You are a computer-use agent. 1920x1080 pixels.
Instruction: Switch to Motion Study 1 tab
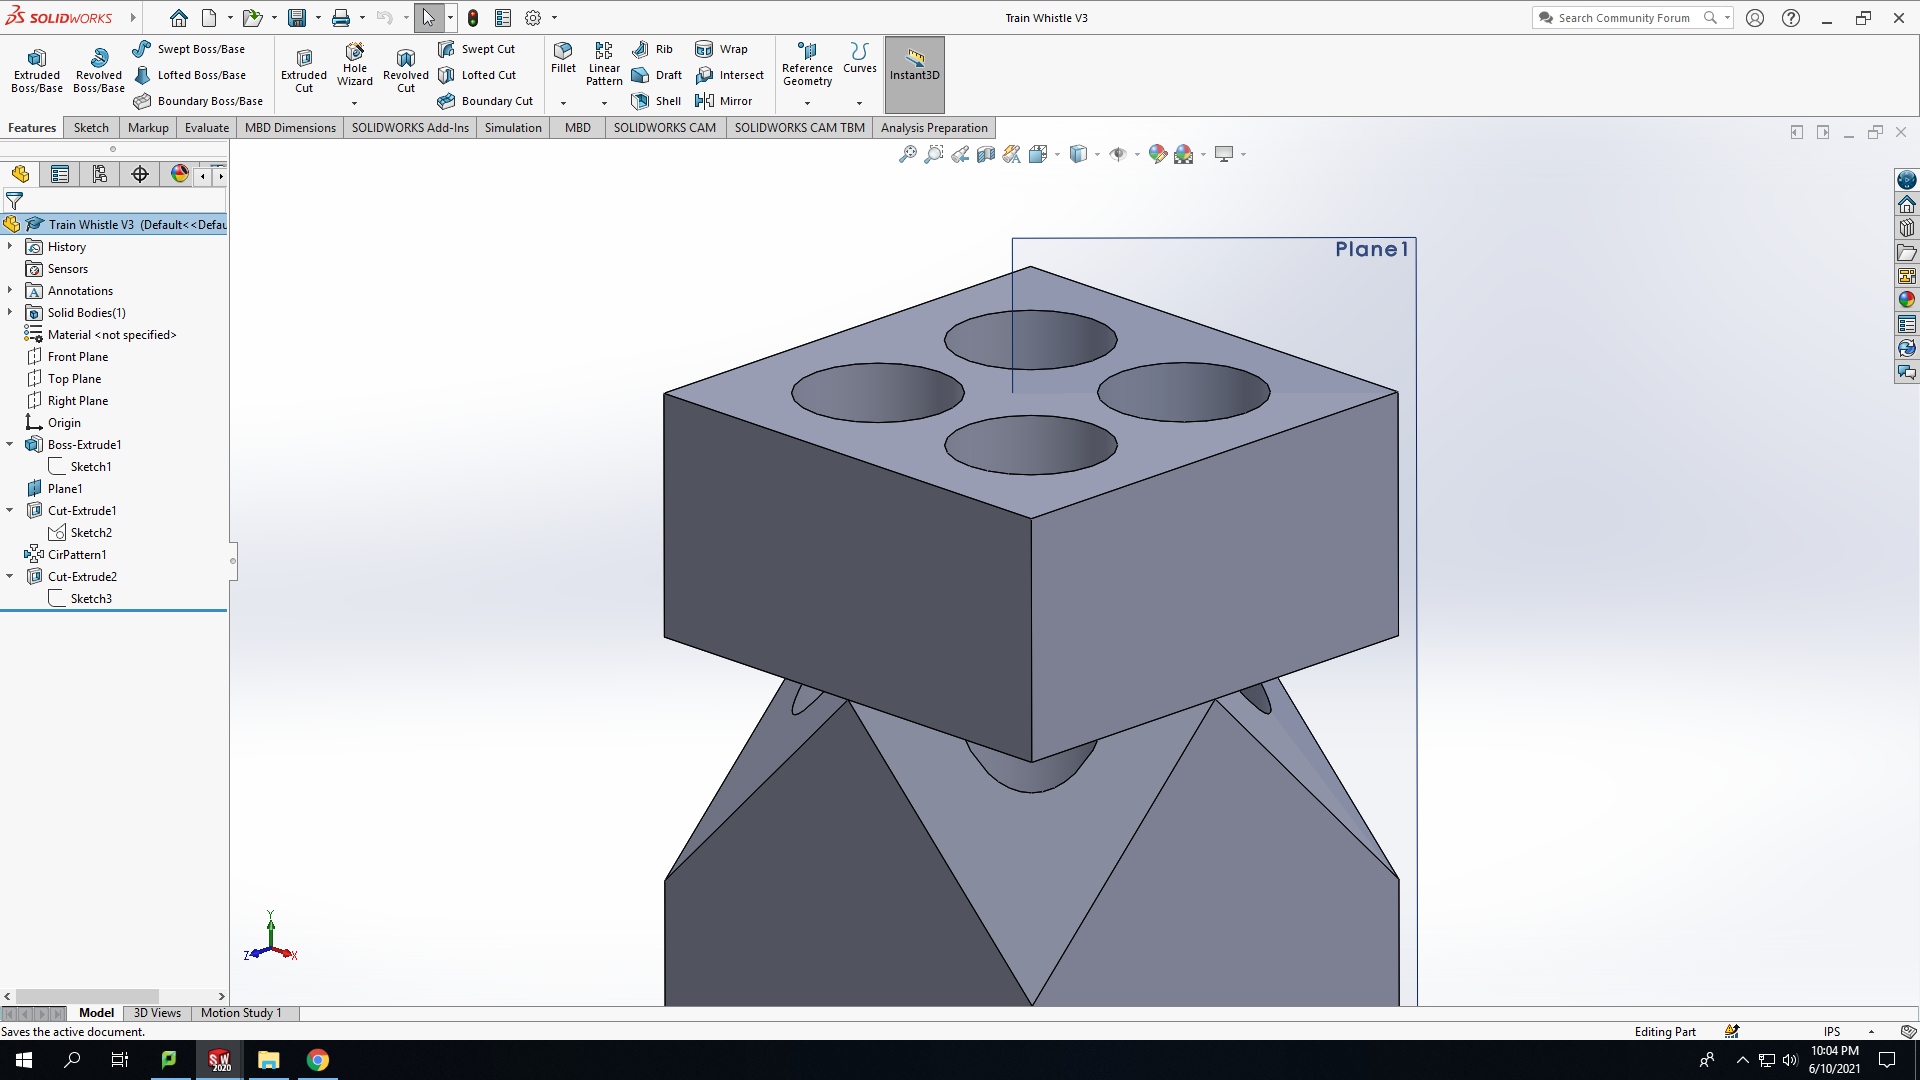click(241, 1013)
